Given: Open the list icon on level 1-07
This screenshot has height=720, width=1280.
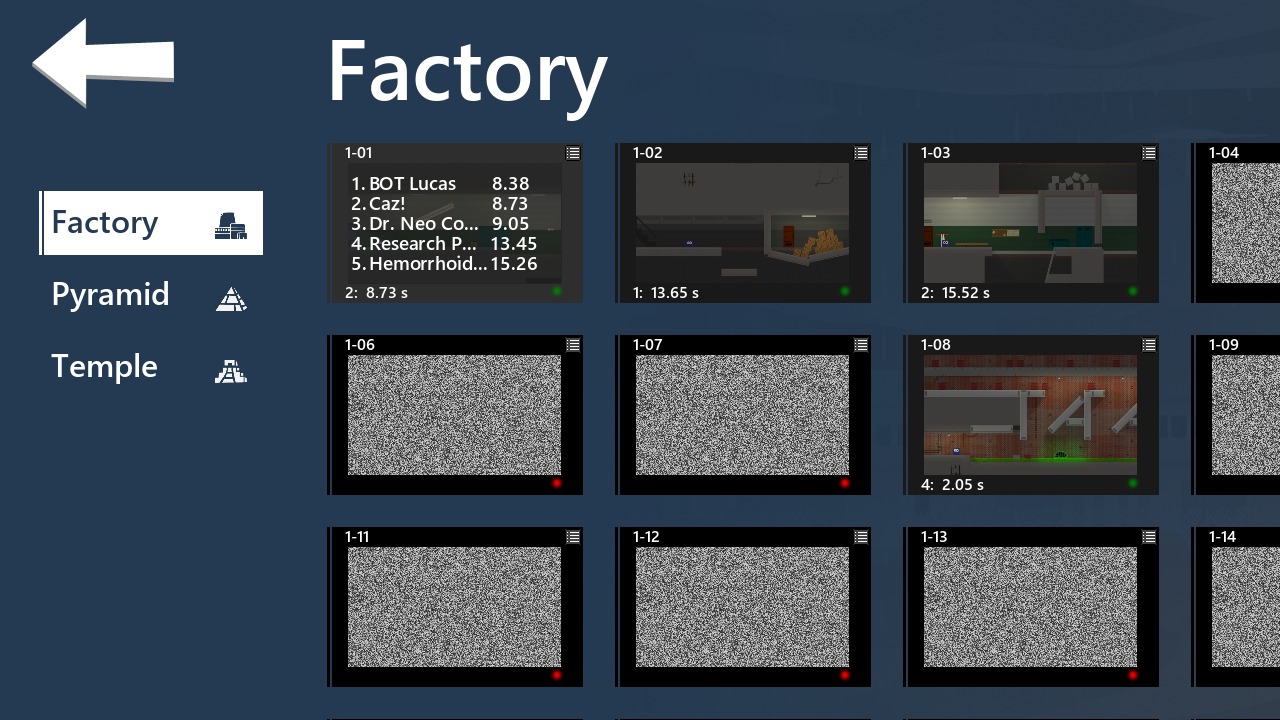Looking at the screenshot, I should (x=861, y=345).
